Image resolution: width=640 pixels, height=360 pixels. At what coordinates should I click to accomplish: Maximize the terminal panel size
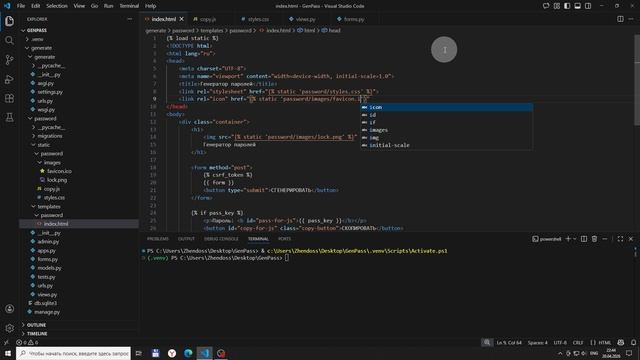tap(620, 239)
